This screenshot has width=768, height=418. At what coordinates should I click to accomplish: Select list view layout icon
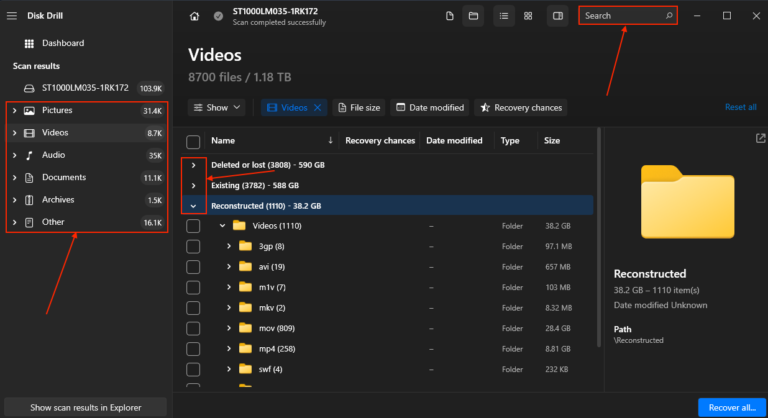tap(504, 16)
